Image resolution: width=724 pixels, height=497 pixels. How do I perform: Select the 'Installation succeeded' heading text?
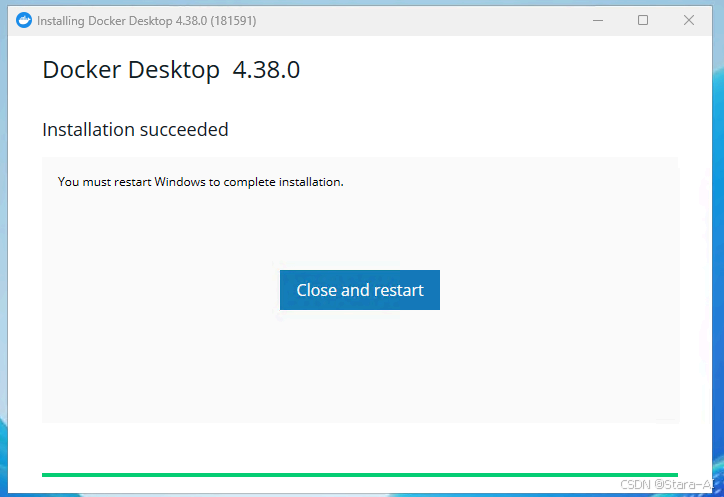[135, 130]
